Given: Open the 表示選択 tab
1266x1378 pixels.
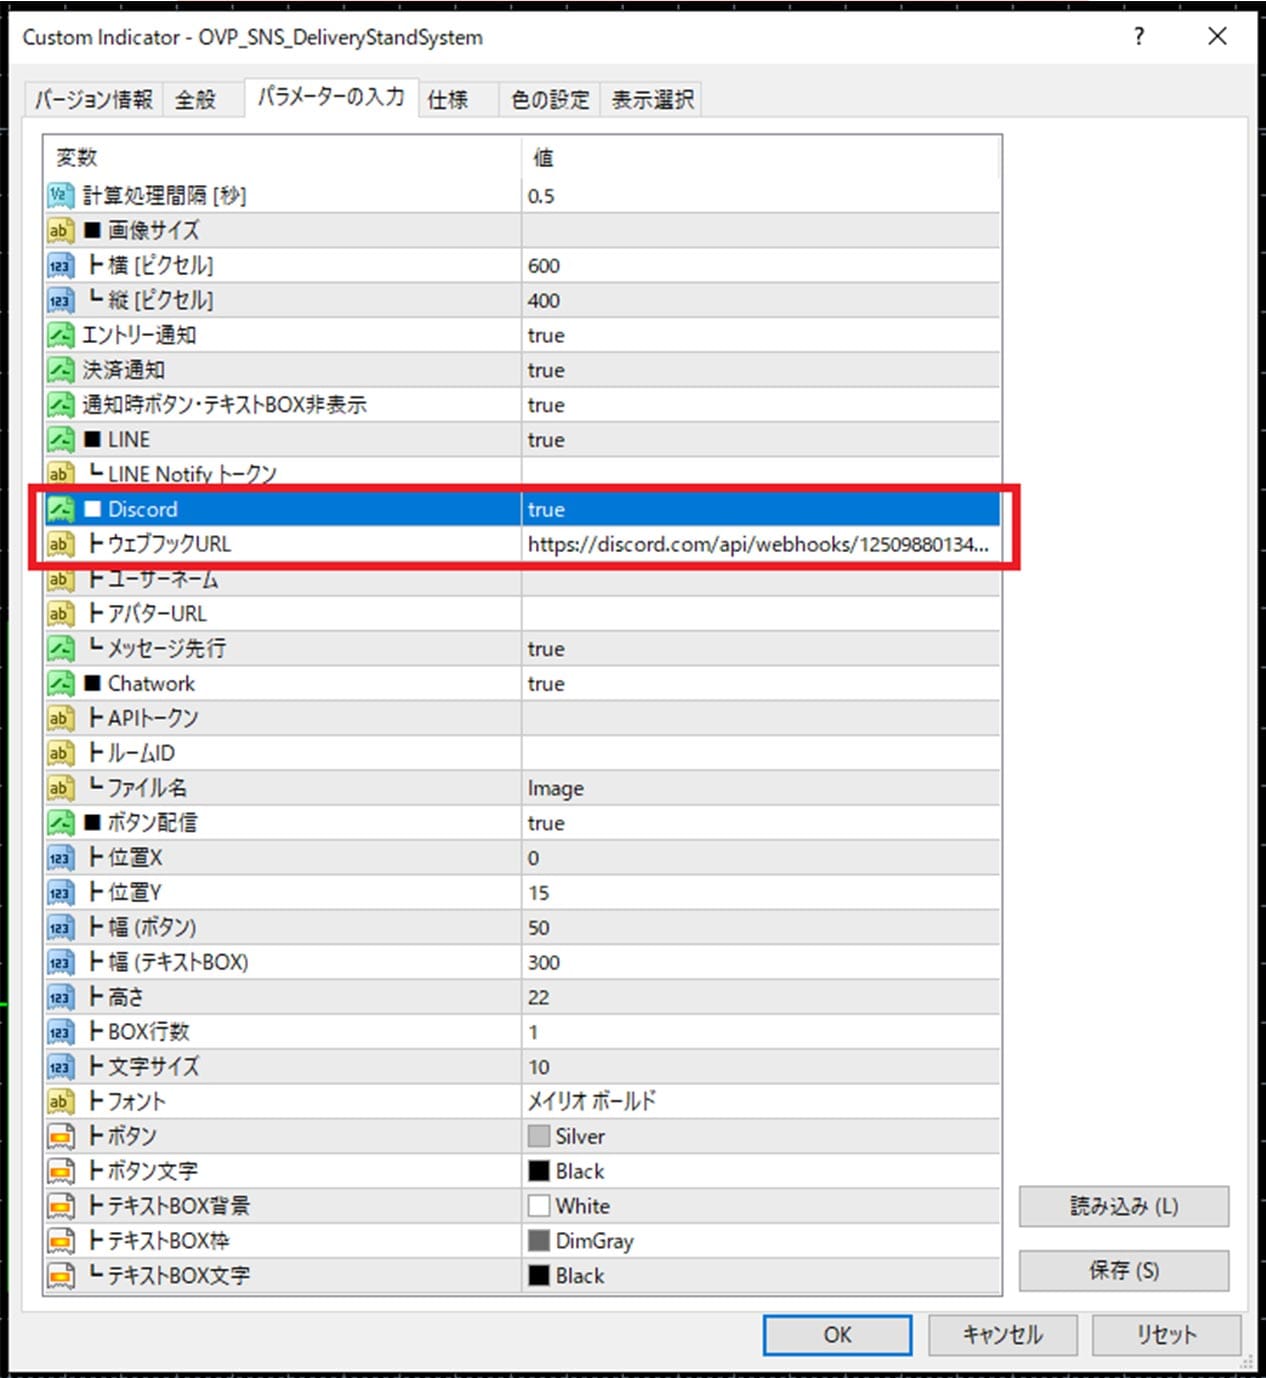Looking at the screenshot, I should pos(652,99).
